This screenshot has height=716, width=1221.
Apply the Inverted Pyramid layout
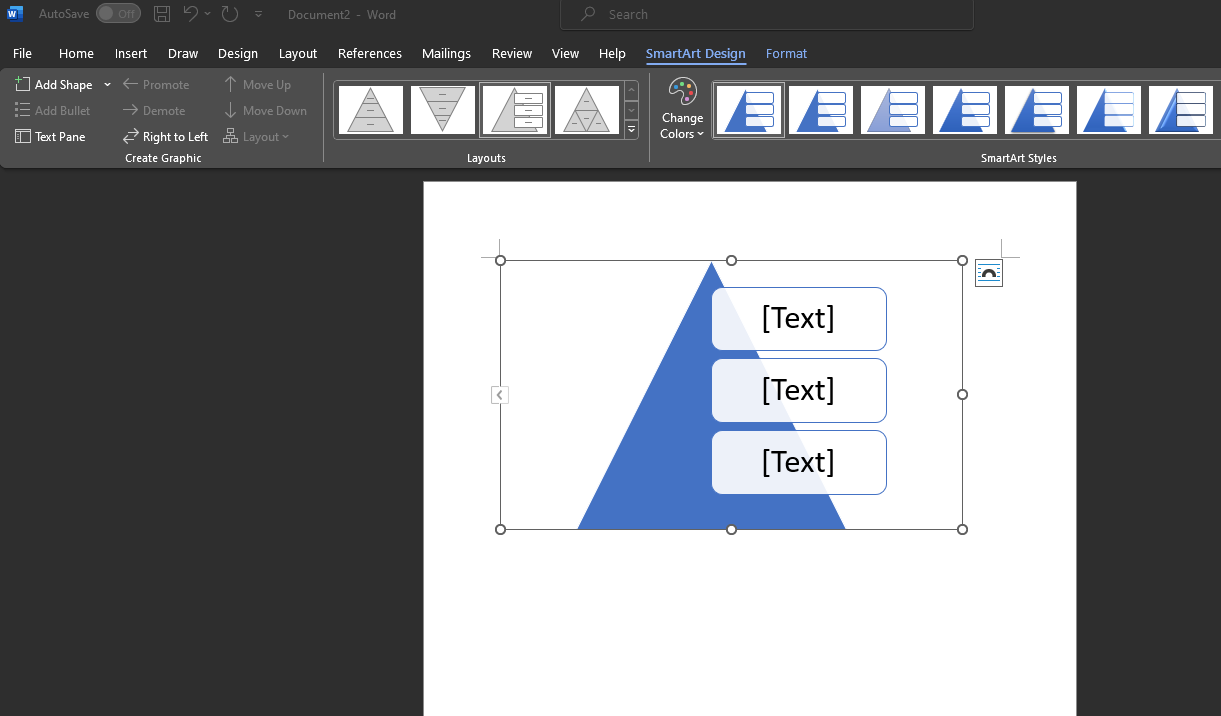pyautogui.click(x=442, y=109)
